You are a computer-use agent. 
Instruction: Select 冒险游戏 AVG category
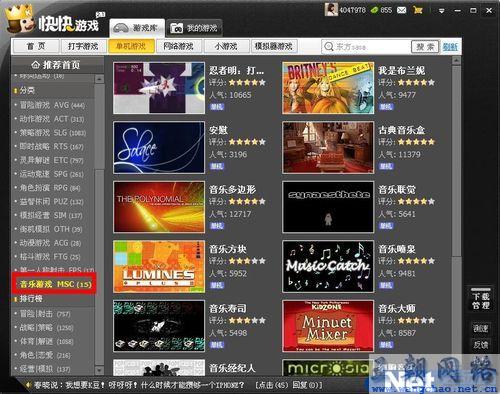(52, 105)
